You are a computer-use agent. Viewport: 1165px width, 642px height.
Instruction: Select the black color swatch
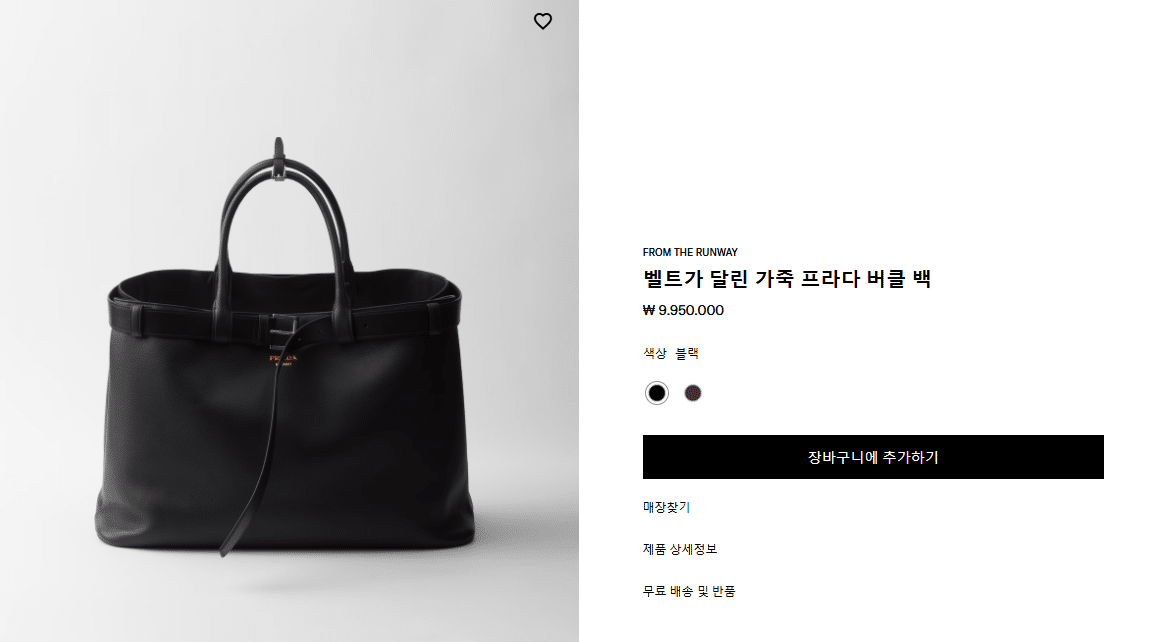(657, 393)
